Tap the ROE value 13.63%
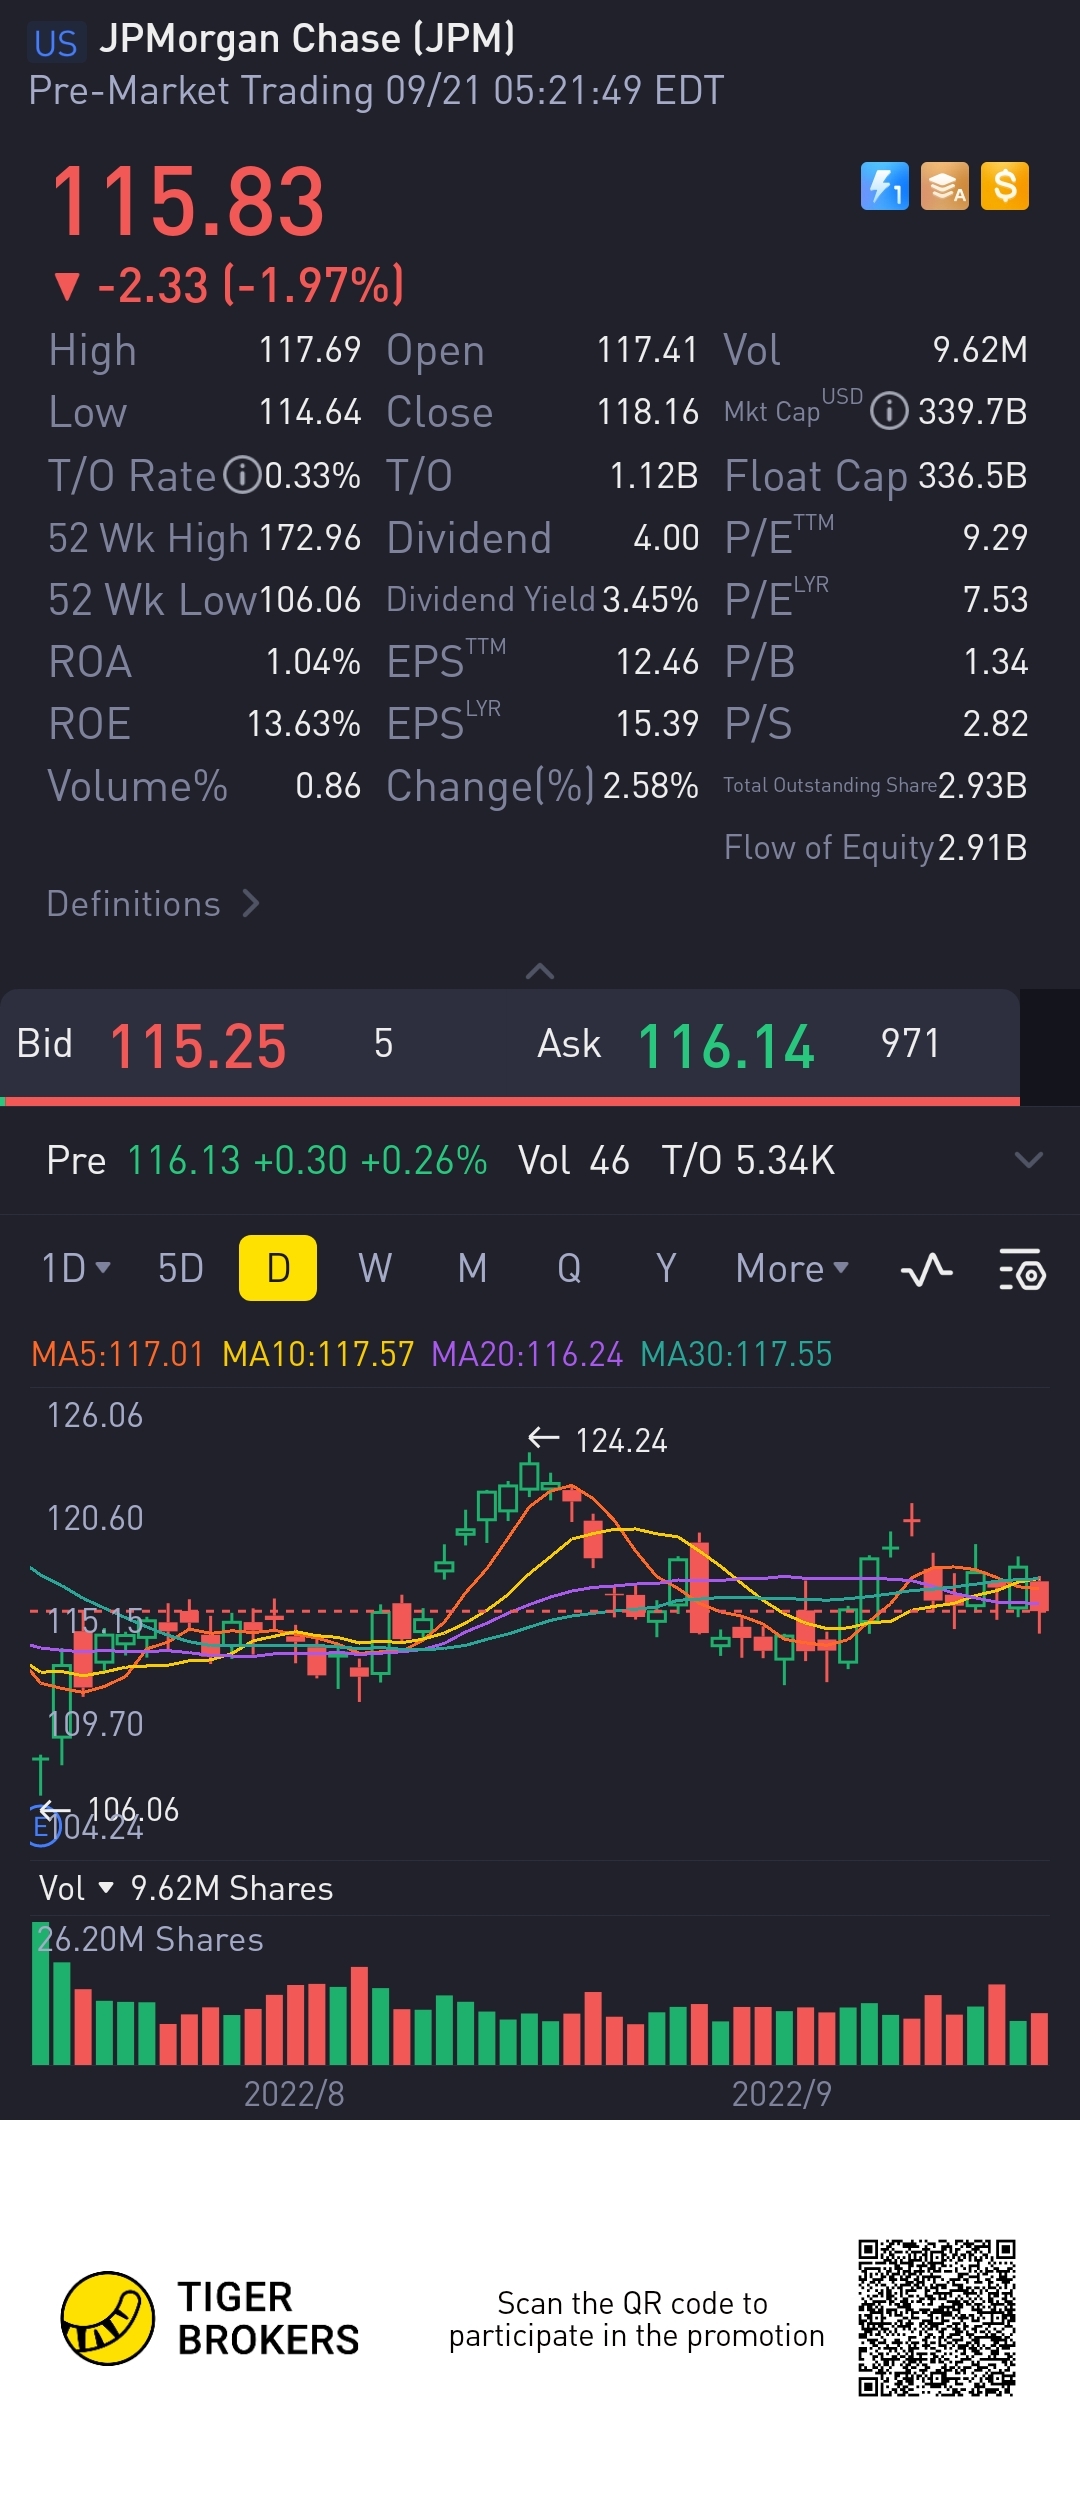The width and height of the screenshot is (1080, 2517). (x=304, y=724)
